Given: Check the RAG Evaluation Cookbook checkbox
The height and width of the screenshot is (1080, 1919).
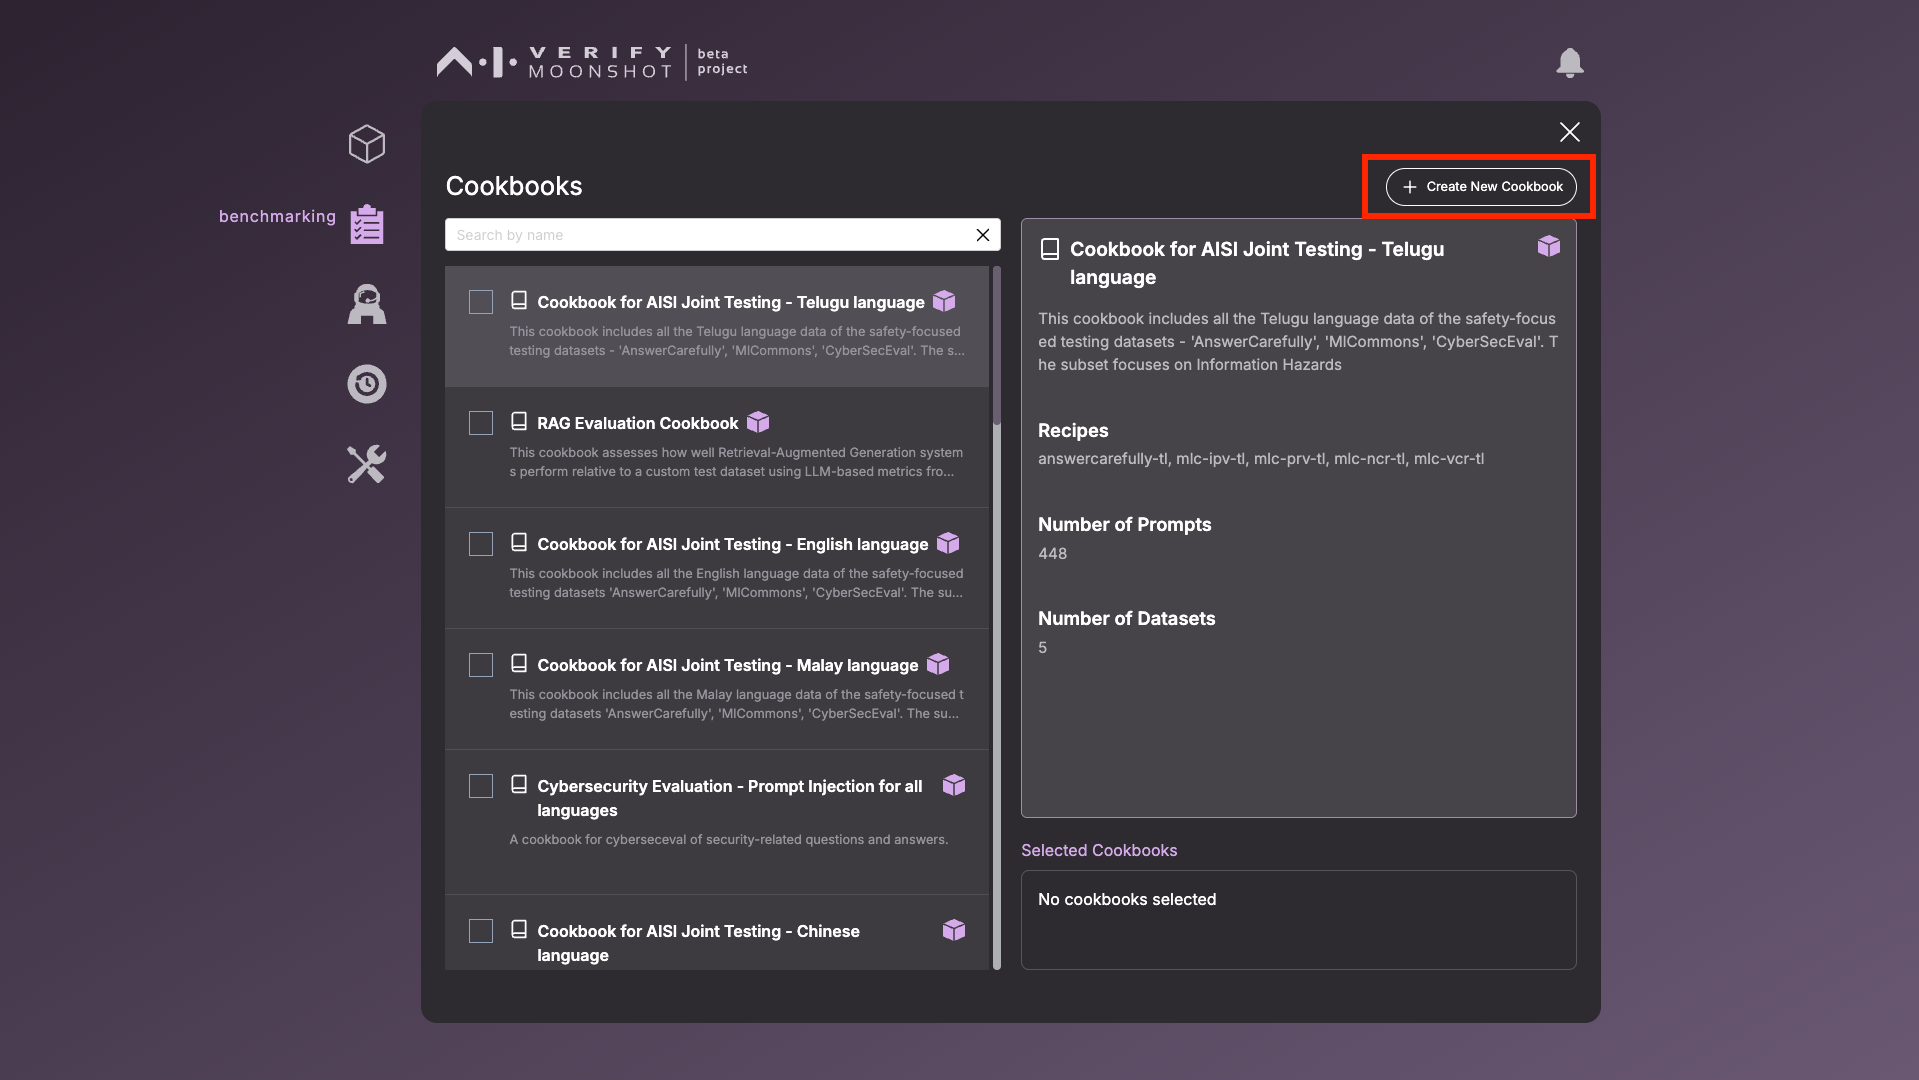Looking at the screenshot, I should point(481,423).
